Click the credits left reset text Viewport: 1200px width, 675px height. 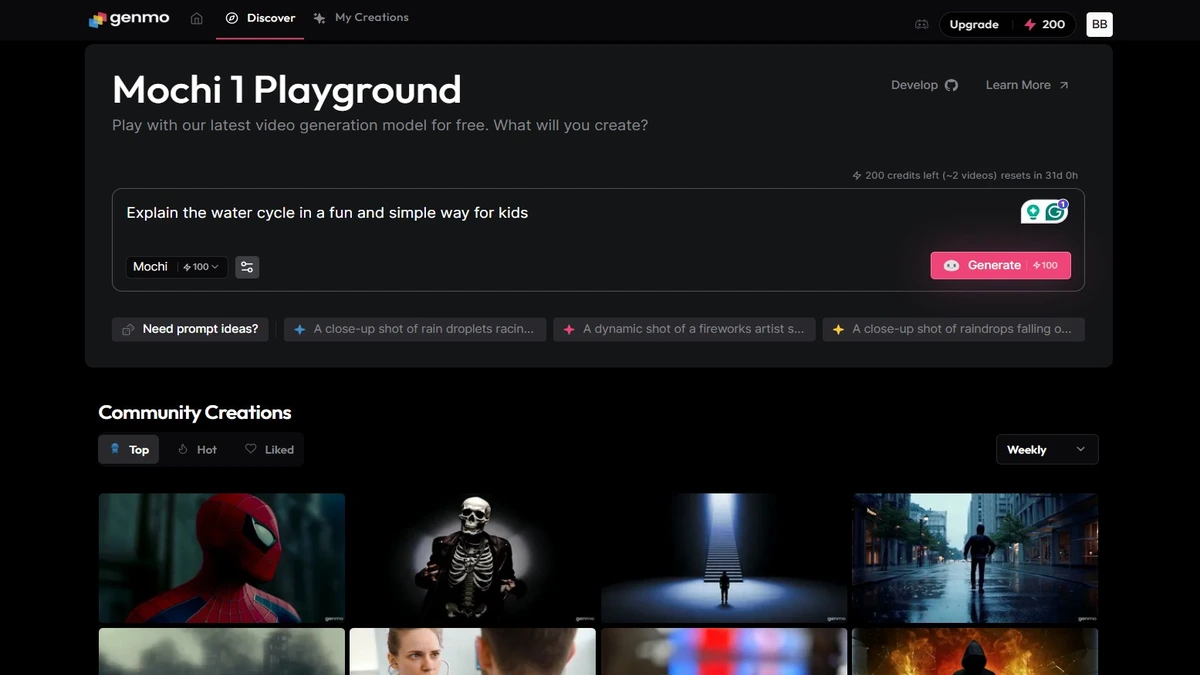[x=965, y=175]
